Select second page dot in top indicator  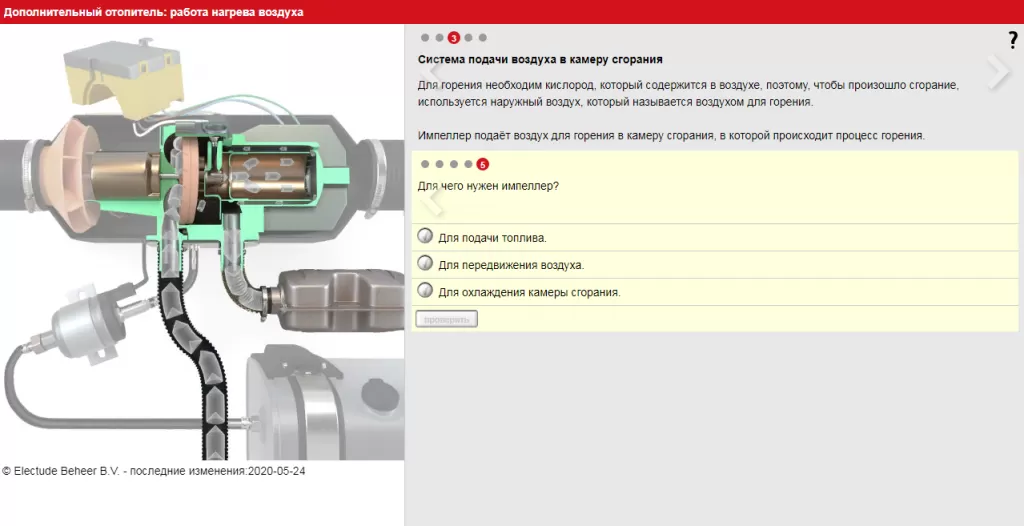tap(440, 38)
